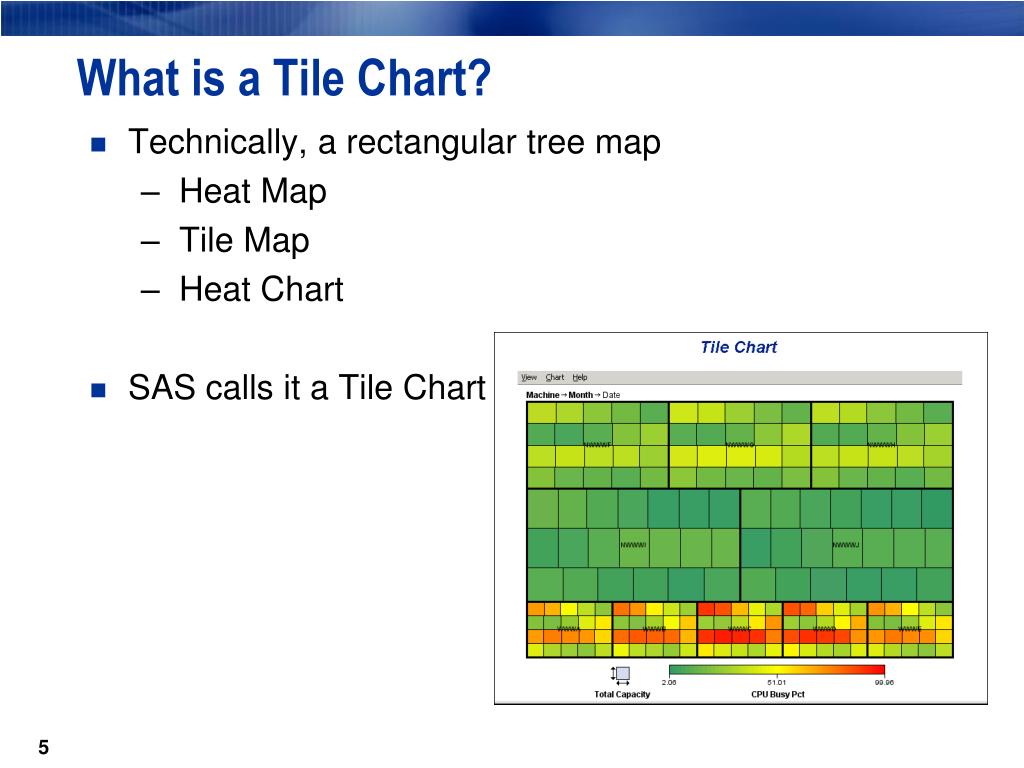
Task: Click the Month breadcrumb level
Action: click(581, 395)
